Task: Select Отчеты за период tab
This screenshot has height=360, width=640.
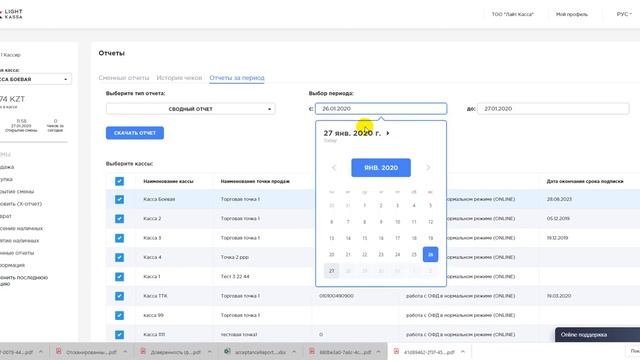Action: pos(237,78)
